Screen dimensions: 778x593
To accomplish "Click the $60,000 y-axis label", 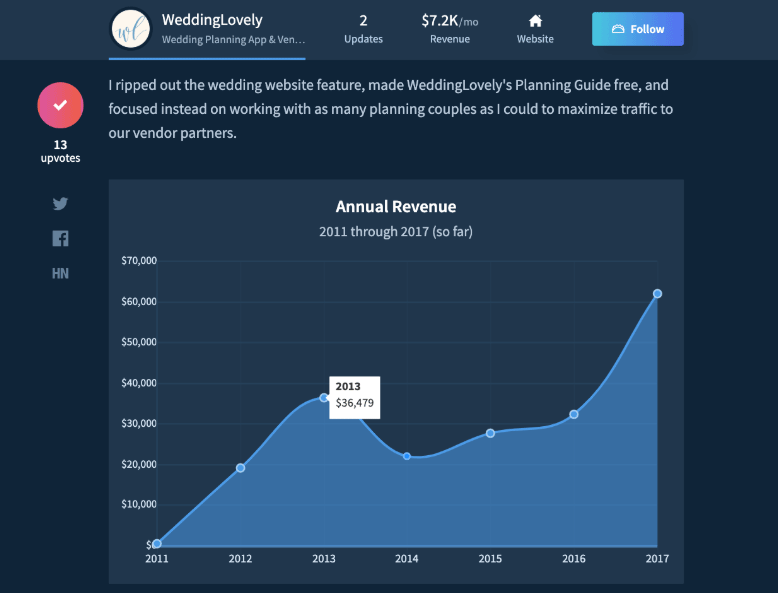I will pyautogui.click(x=139, y=302).
